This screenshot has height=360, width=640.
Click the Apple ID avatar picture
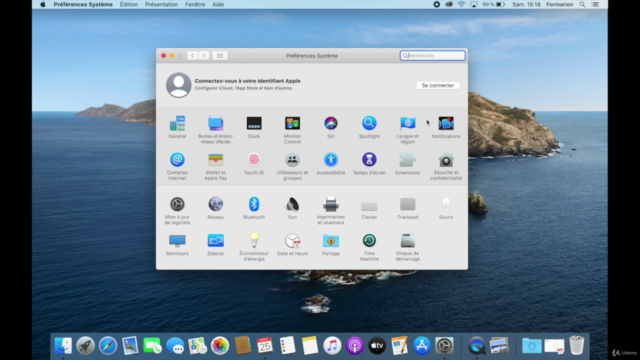coord(178,85)
